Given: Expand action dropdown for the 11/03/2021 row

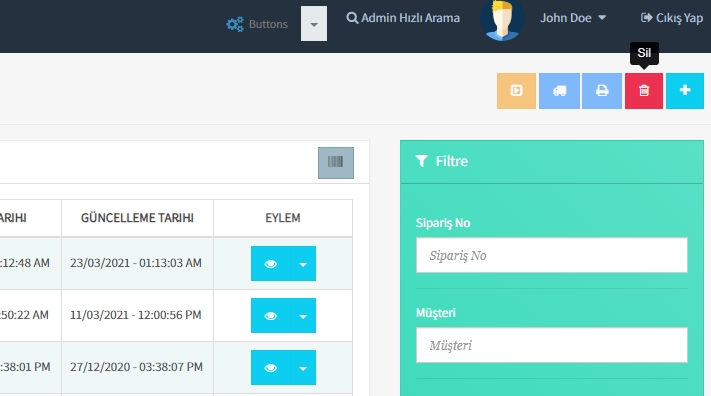Looking at the screenshot, I should 303,316.
